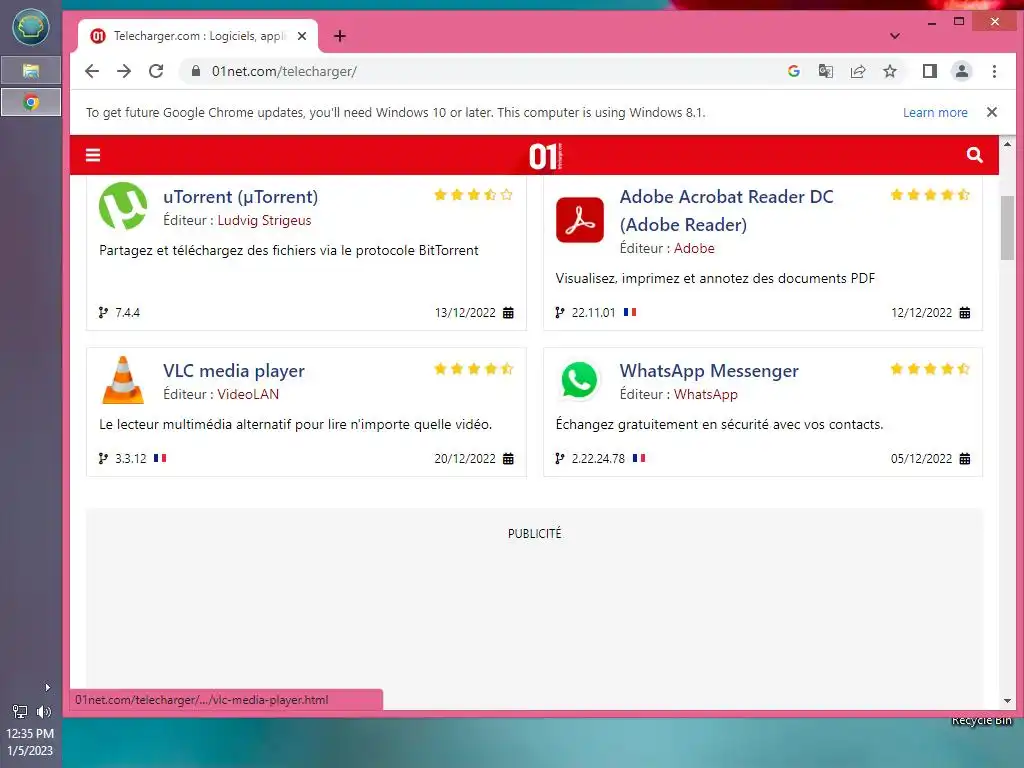
Task: Click the 01net search magnifier icon
Action: pyautogui.click(x=974, y=155)
